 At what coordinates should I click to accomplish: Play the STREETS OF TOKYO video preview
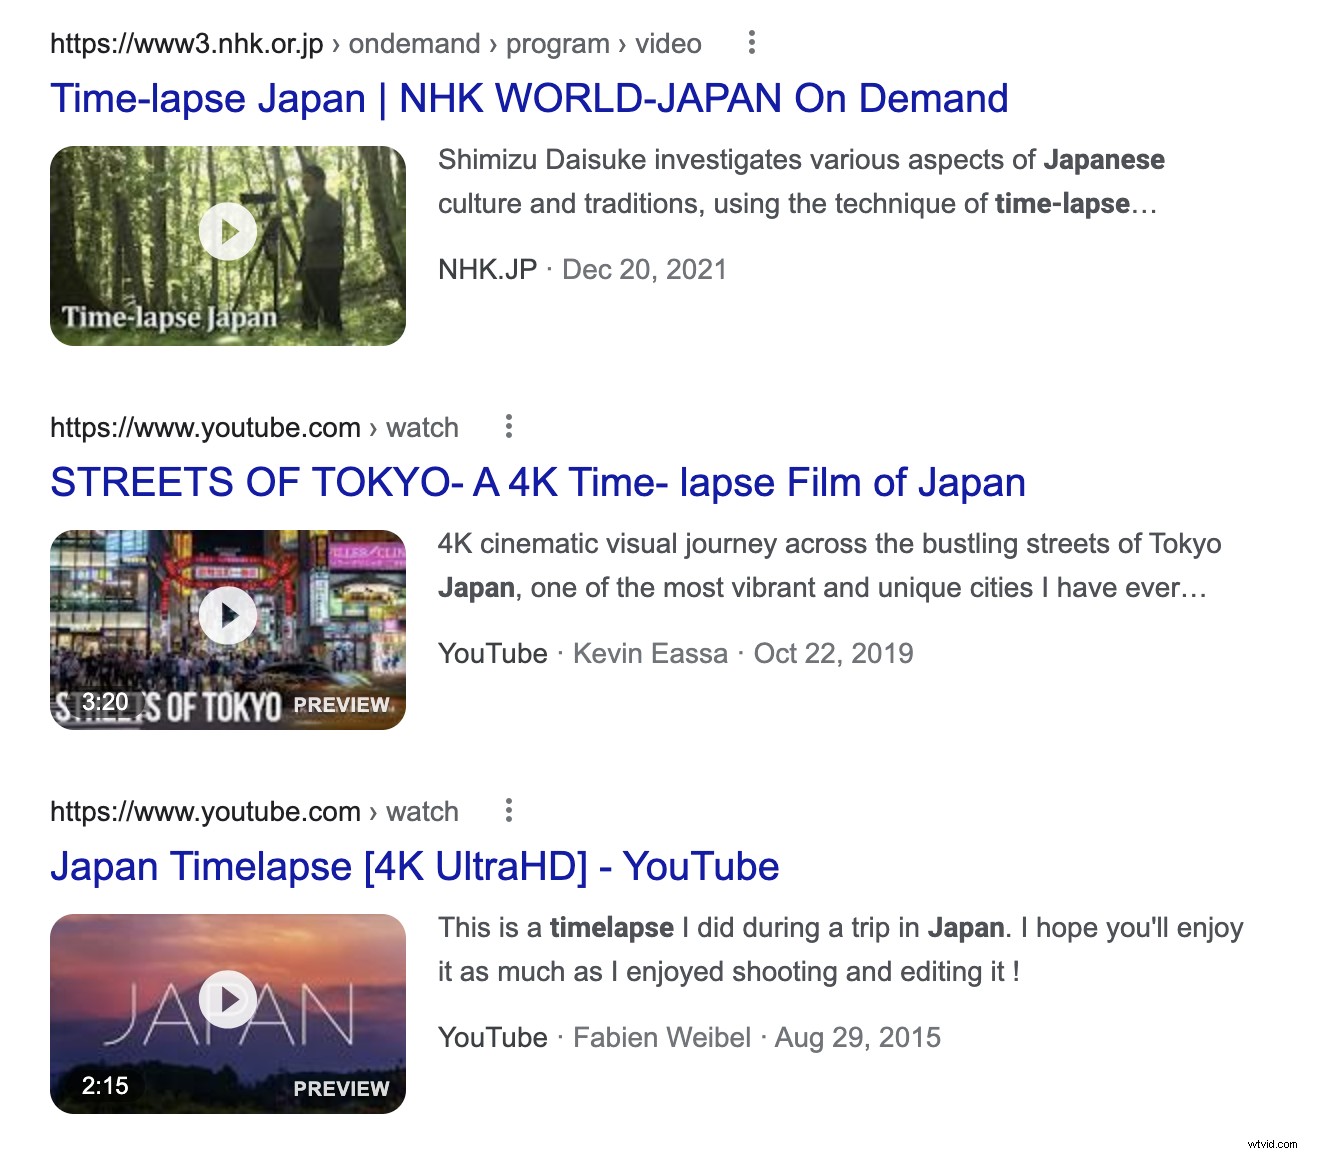[228, 615]
